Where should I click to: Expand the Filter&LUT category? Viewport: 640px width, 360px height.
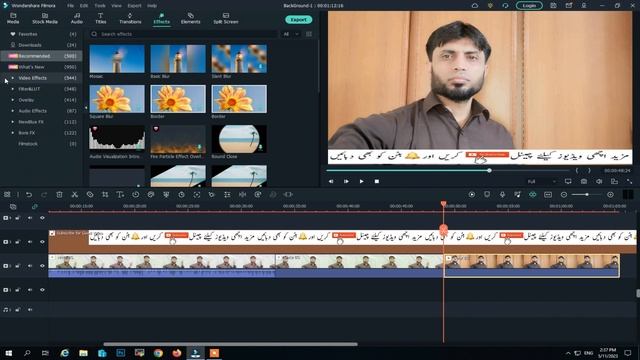(13, 89)
